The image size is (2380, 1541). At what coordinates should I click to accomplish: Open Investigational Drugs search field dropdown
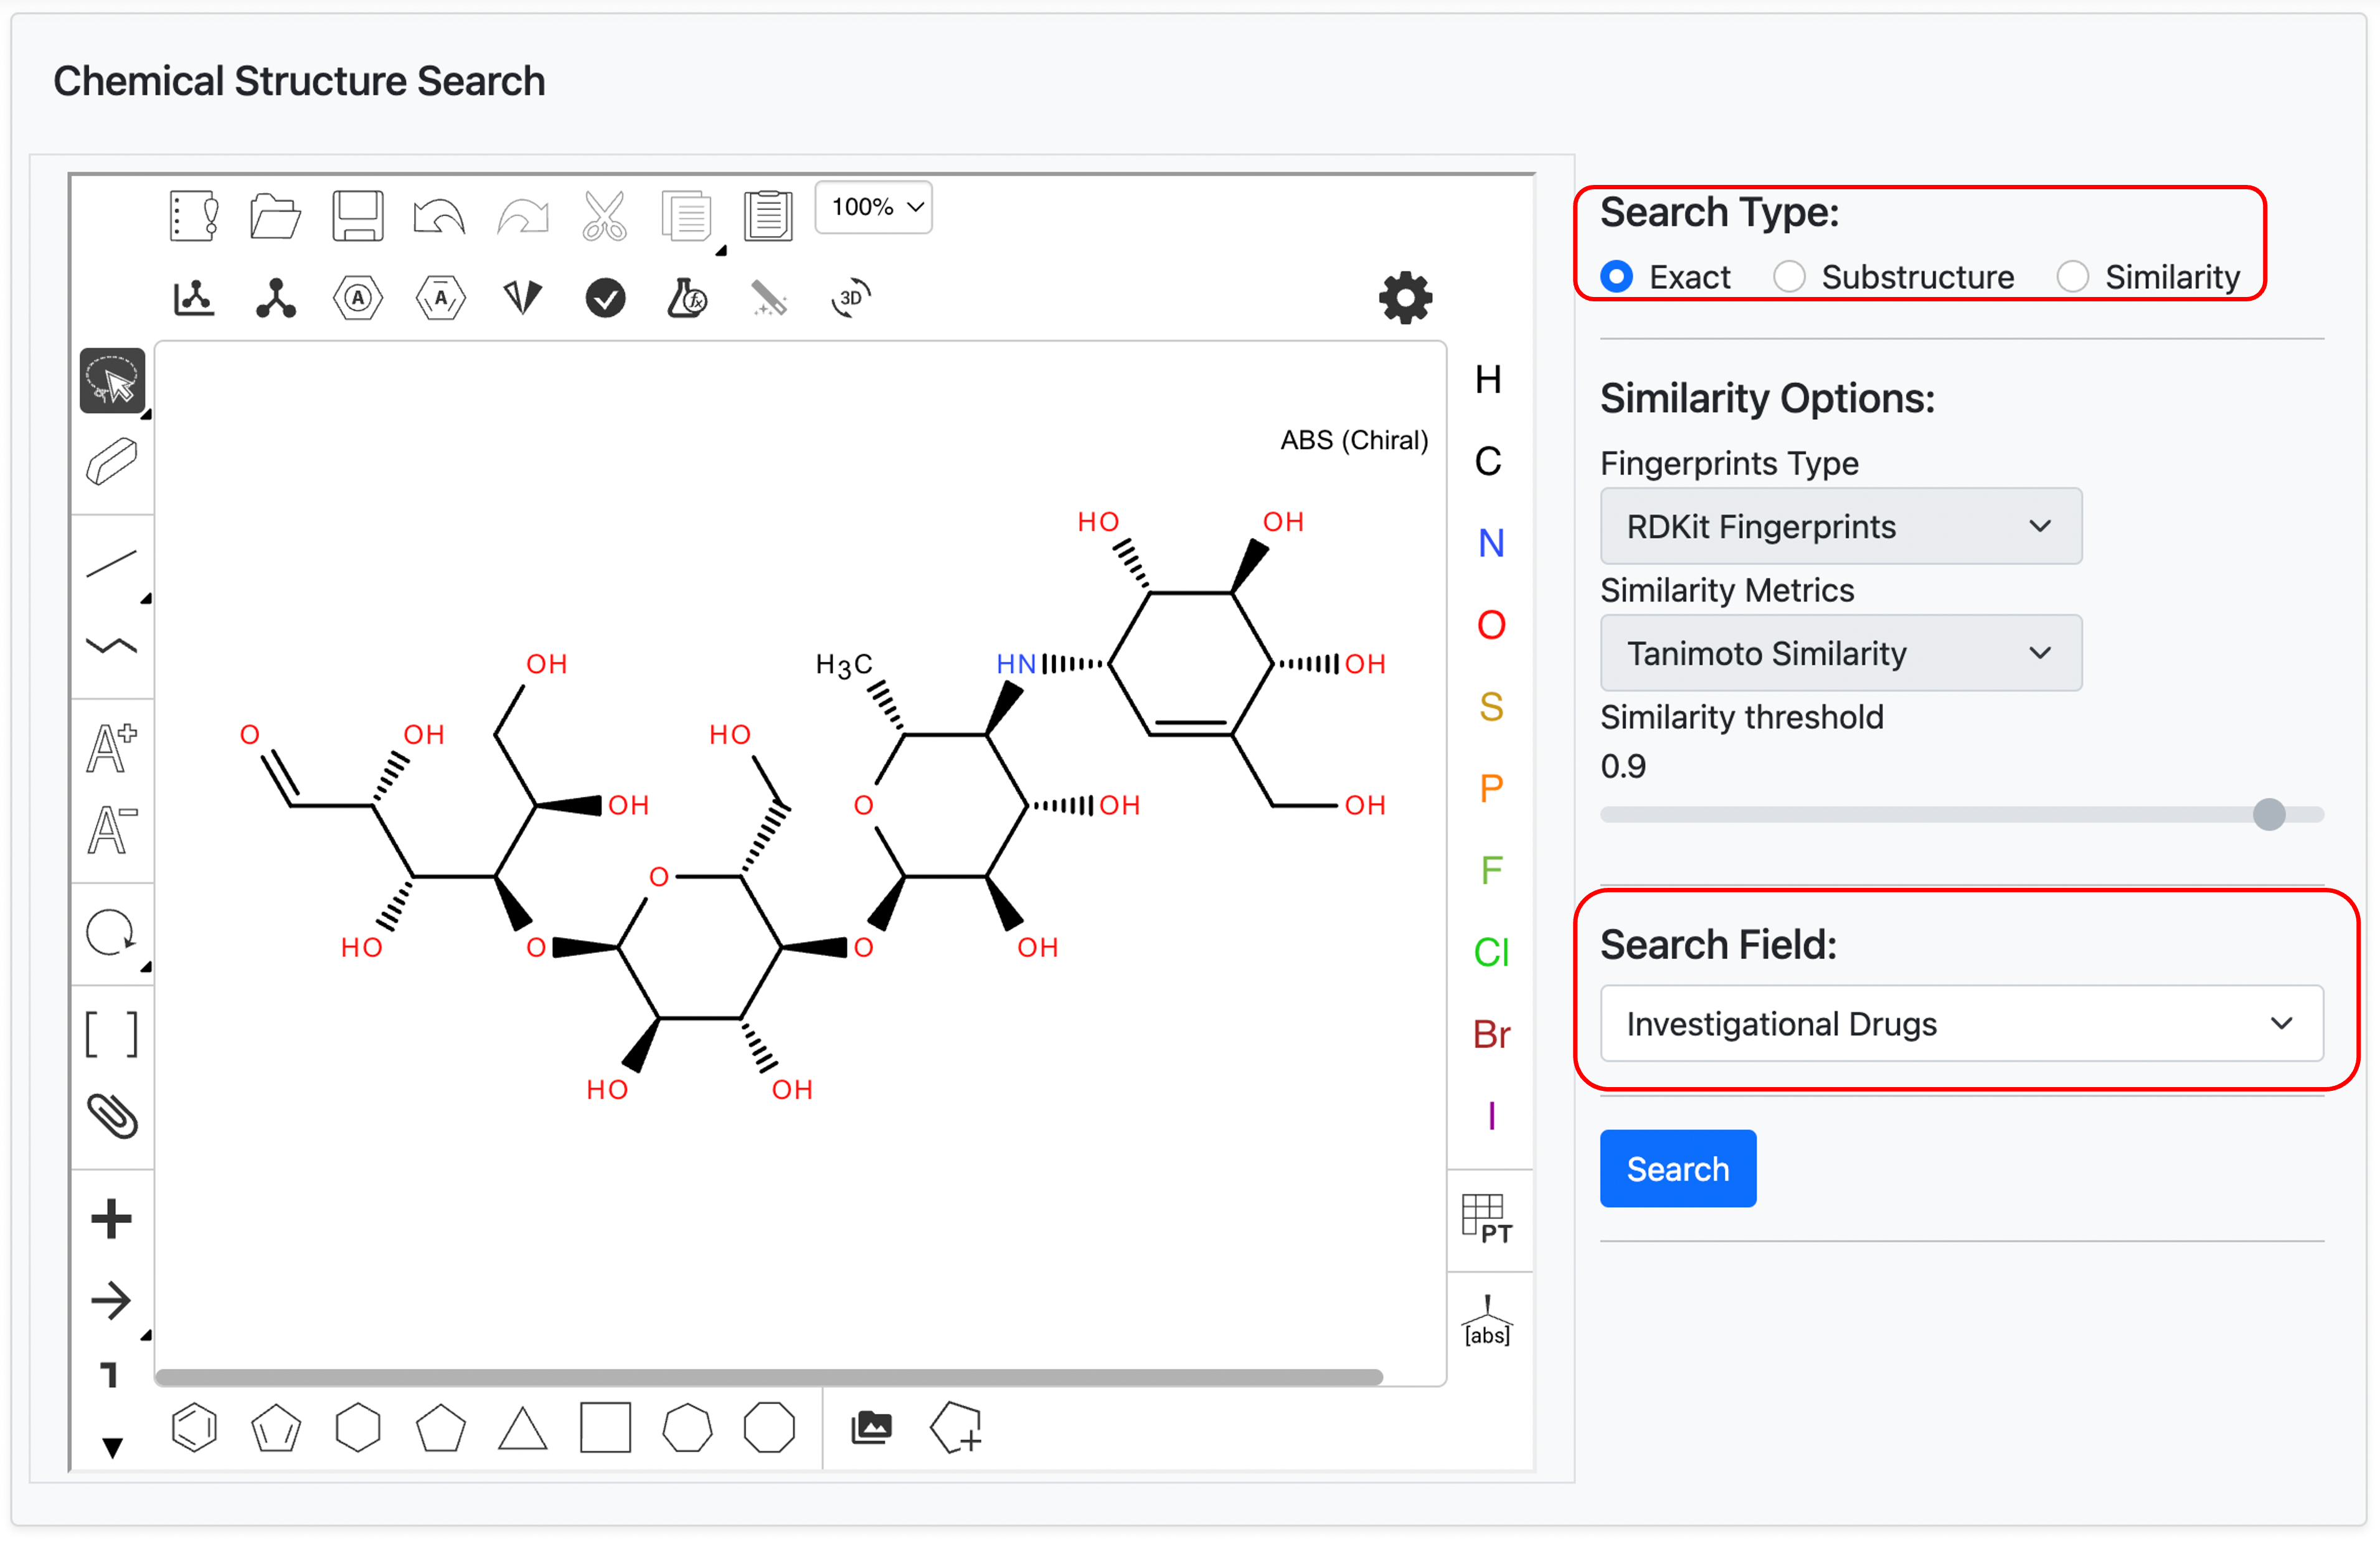tap(1961, 1023)
